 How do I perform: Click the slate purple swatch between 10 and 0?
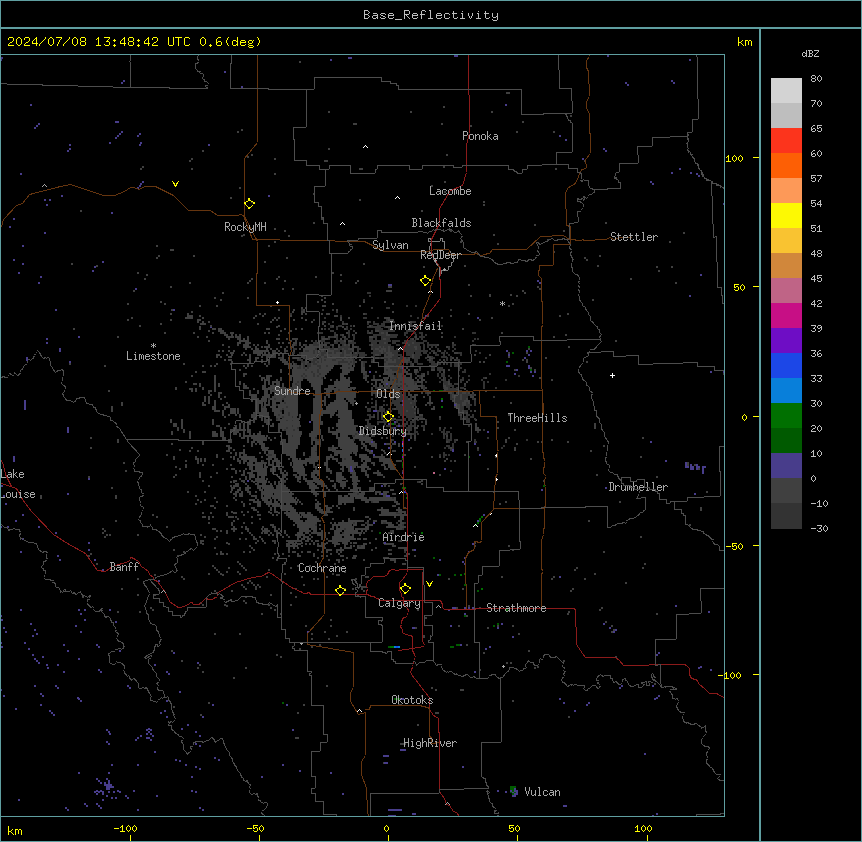coord(786,466)
